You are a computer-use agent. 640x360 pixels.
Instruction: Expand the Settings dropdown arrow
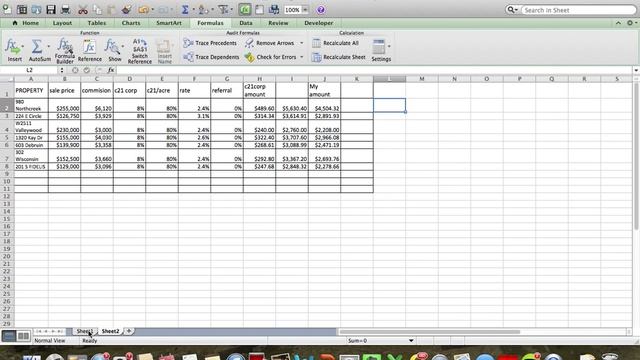point(389,46)
